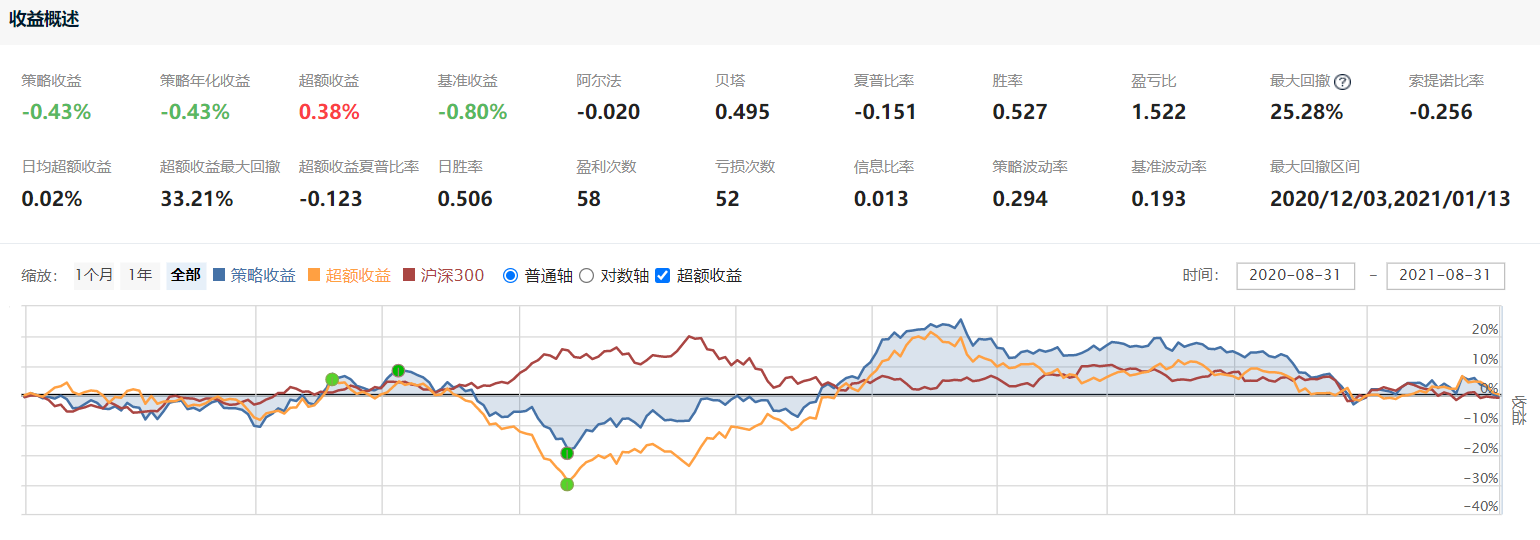Select the 对数轴 radio button
1540x540 pixels.
click(x=587, y=275)
